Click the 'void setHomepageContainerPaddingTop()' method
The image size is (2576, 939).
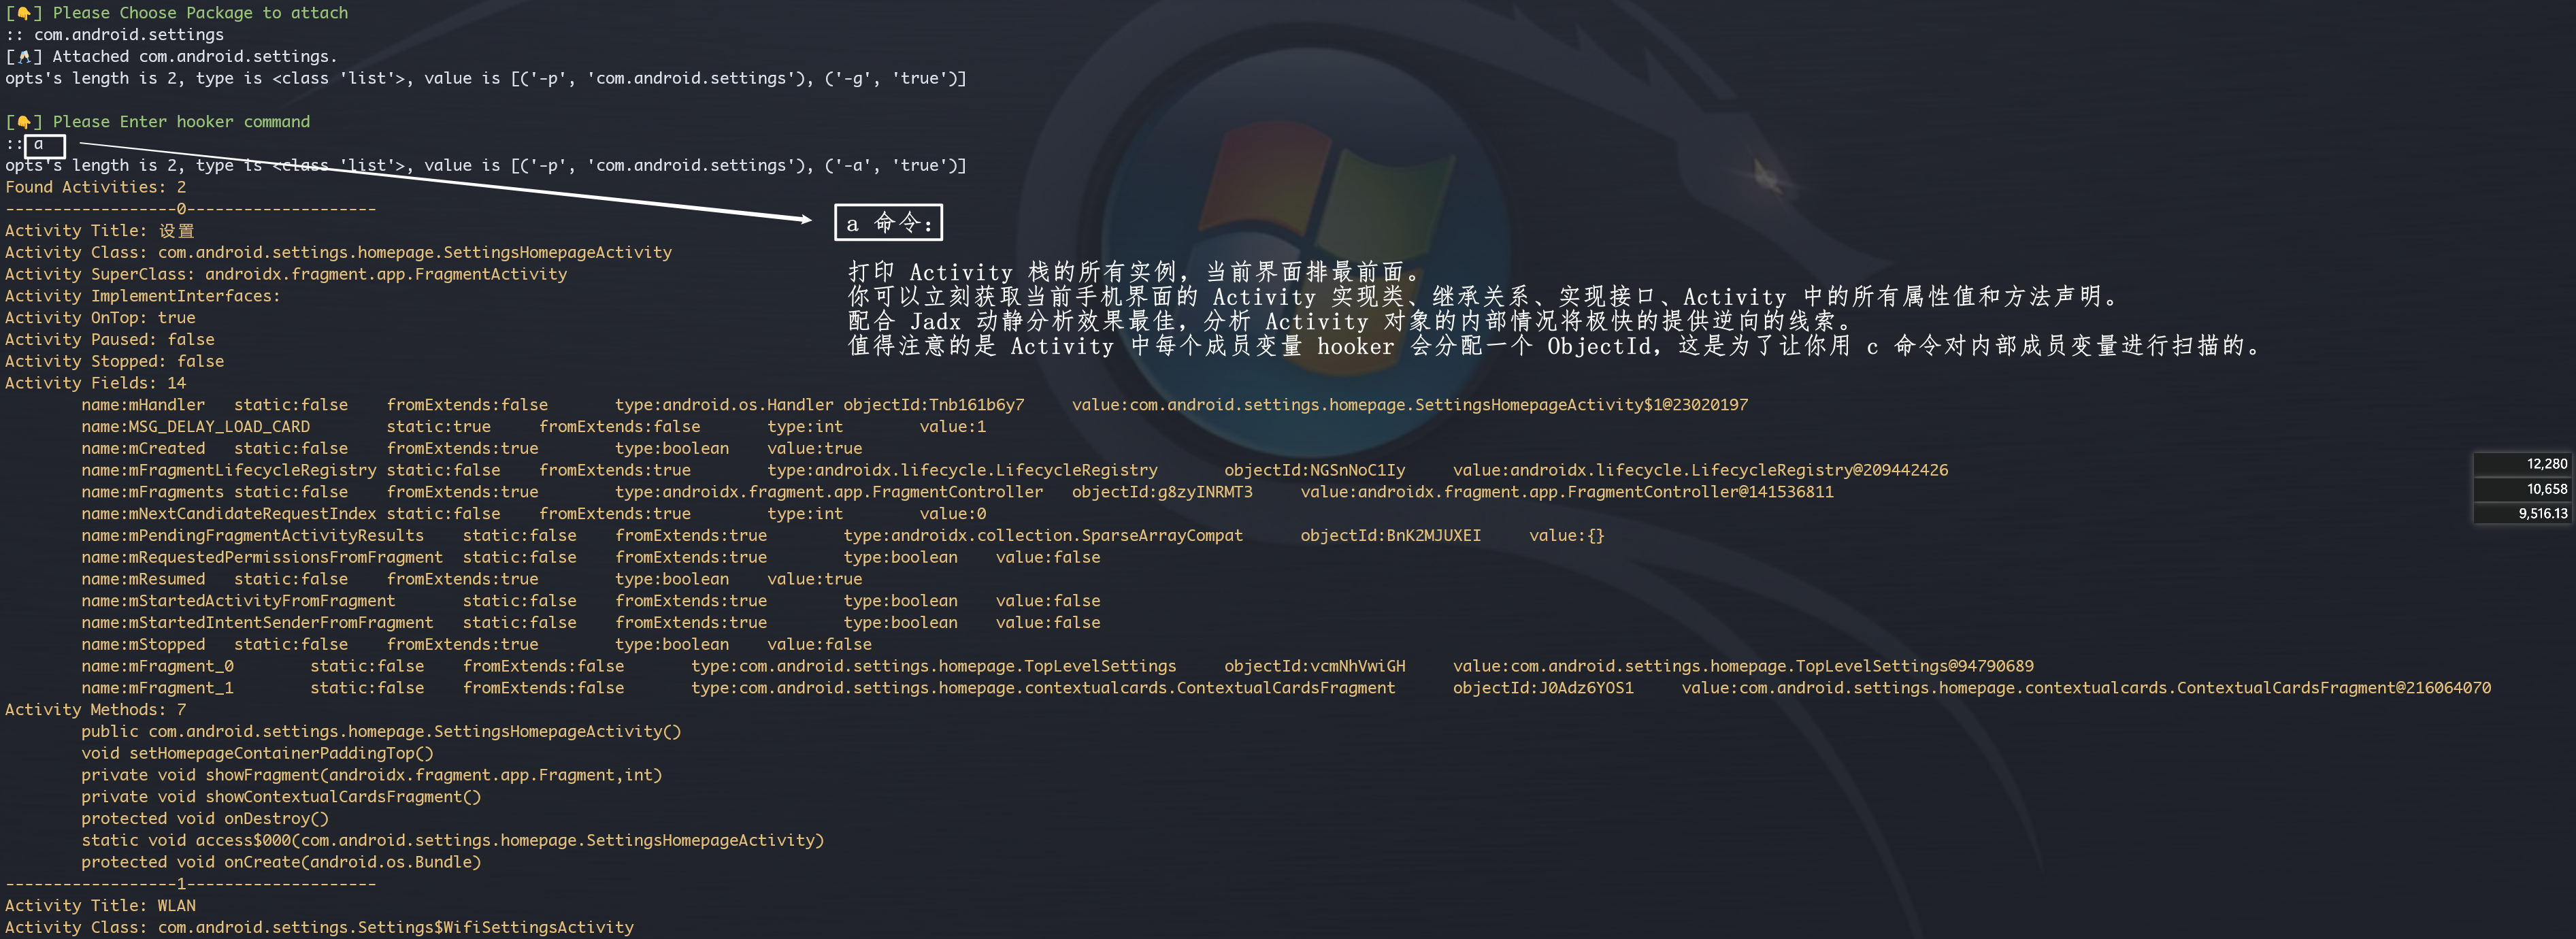257,754
